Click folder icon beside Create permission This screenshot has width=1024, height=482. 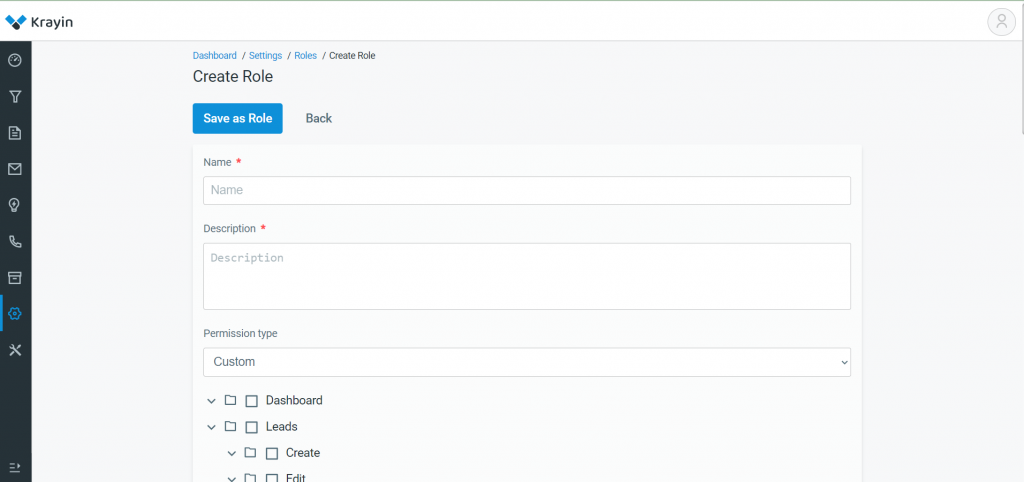[251, 453]
